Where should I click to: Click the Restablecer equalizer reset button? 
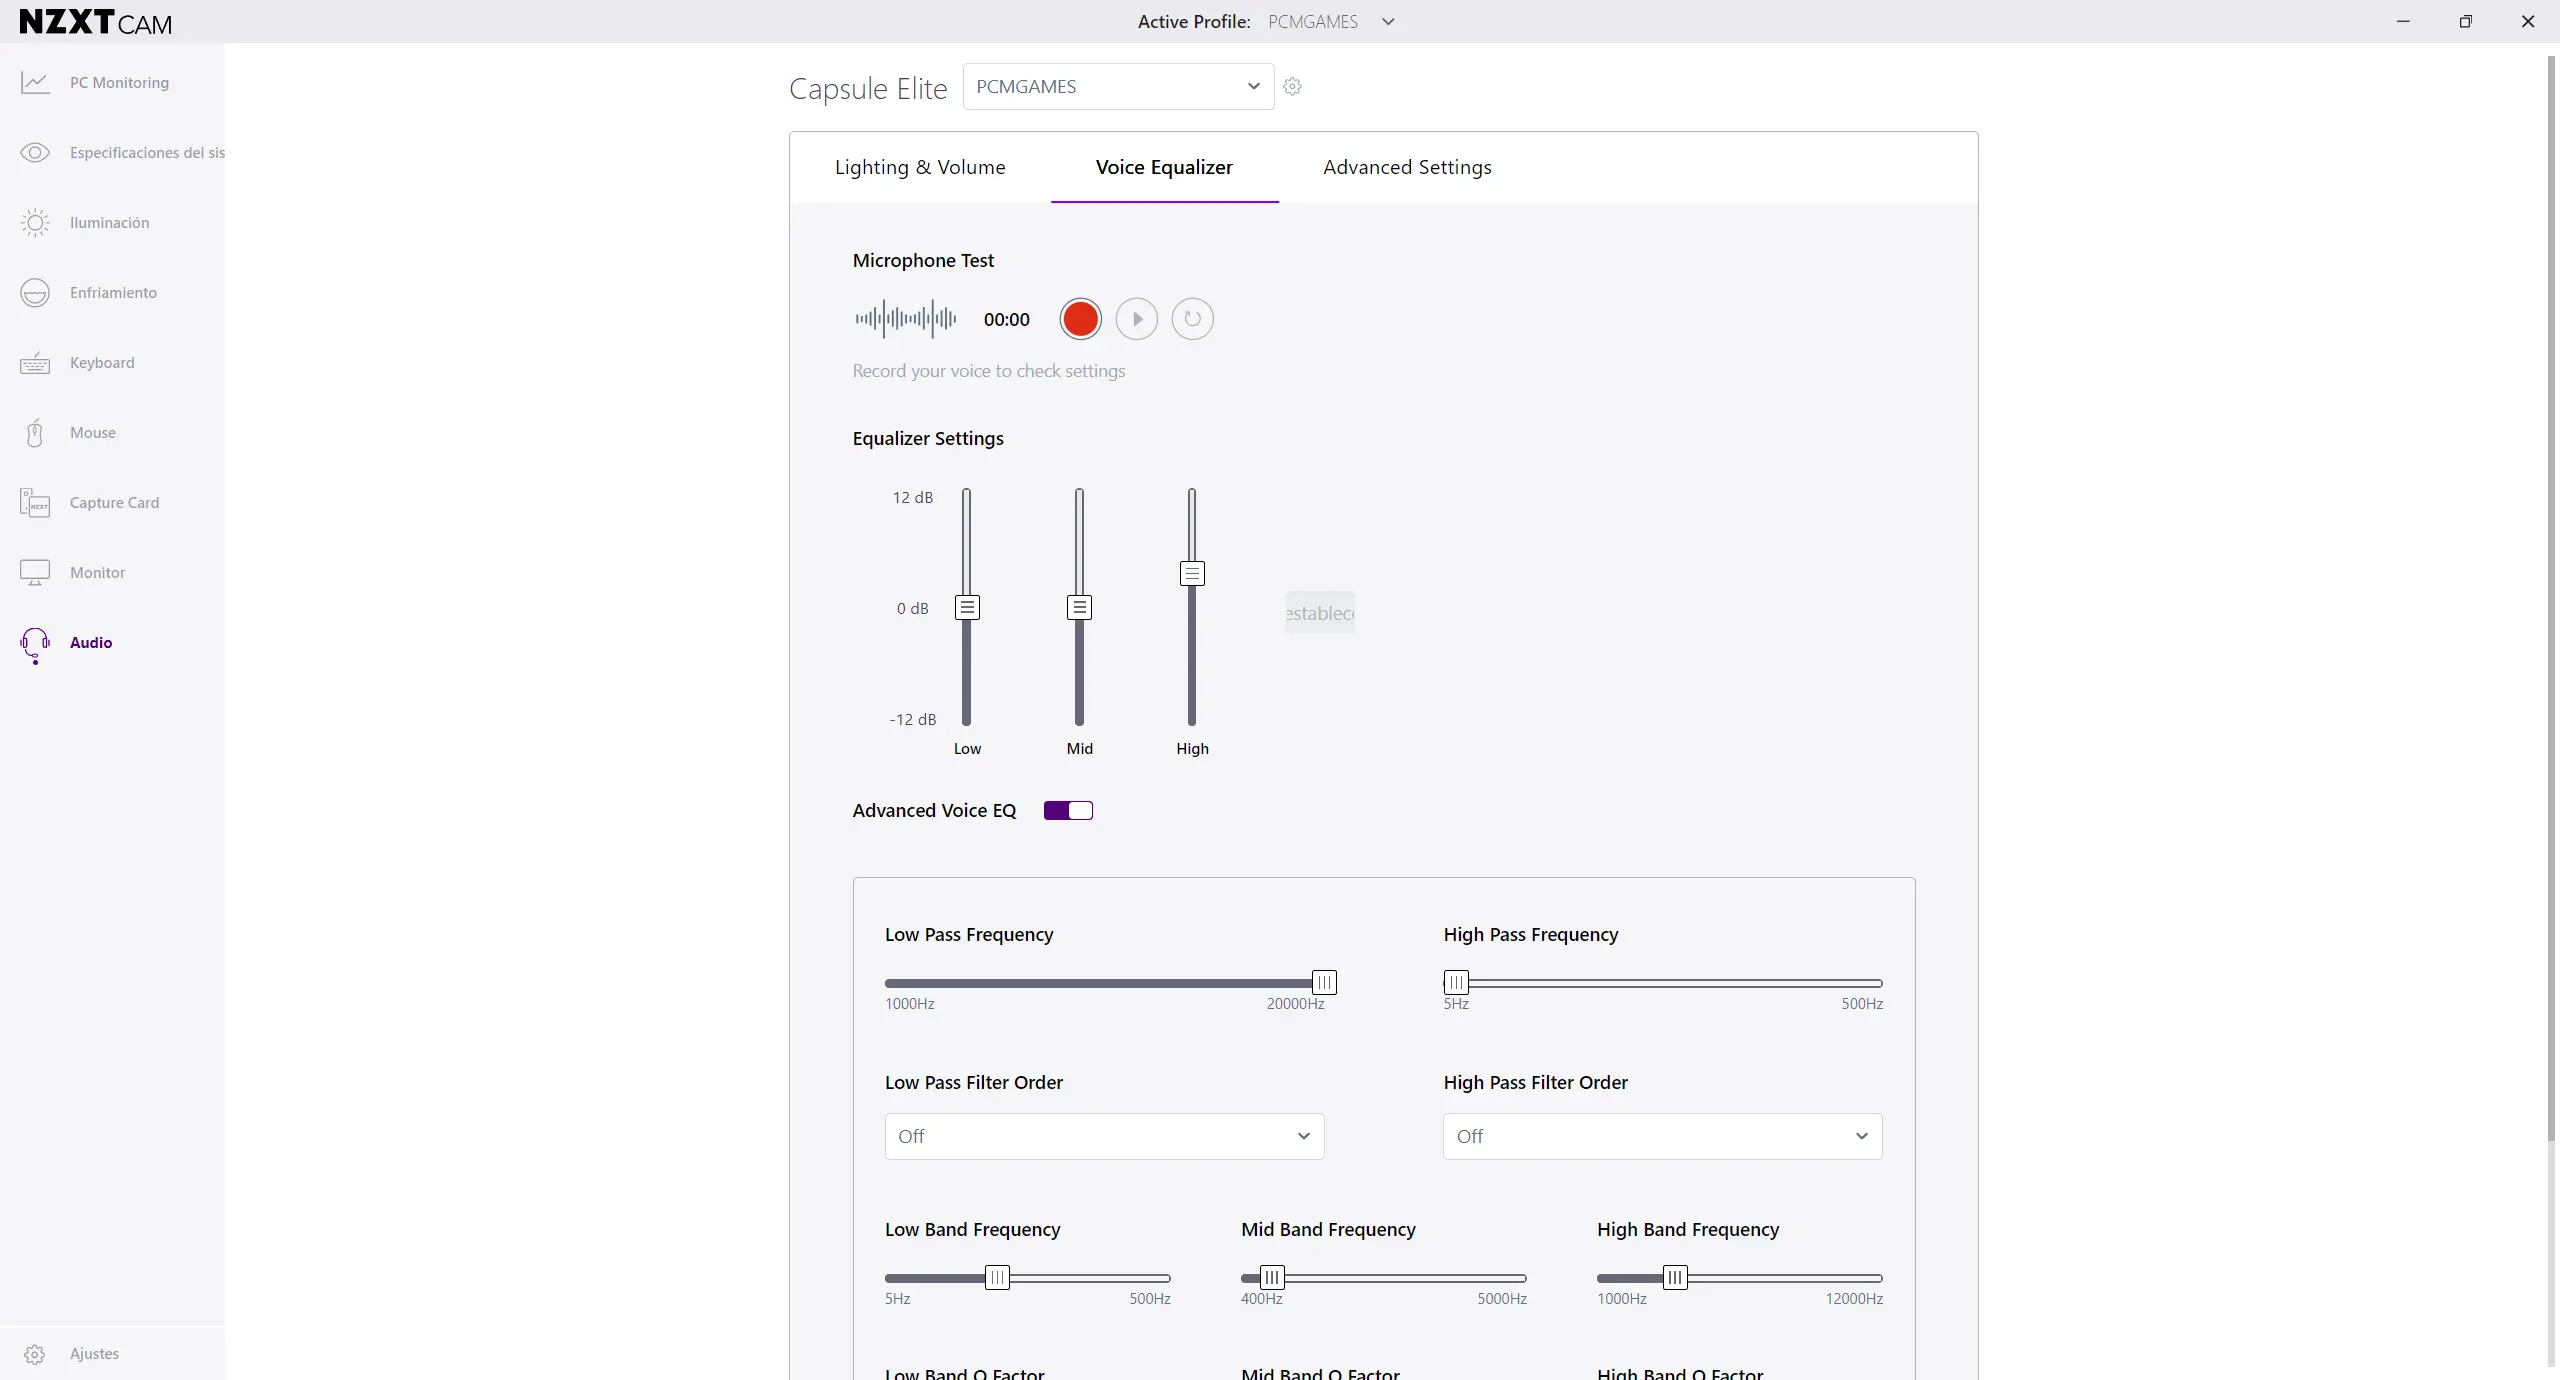pos(1320,613)
